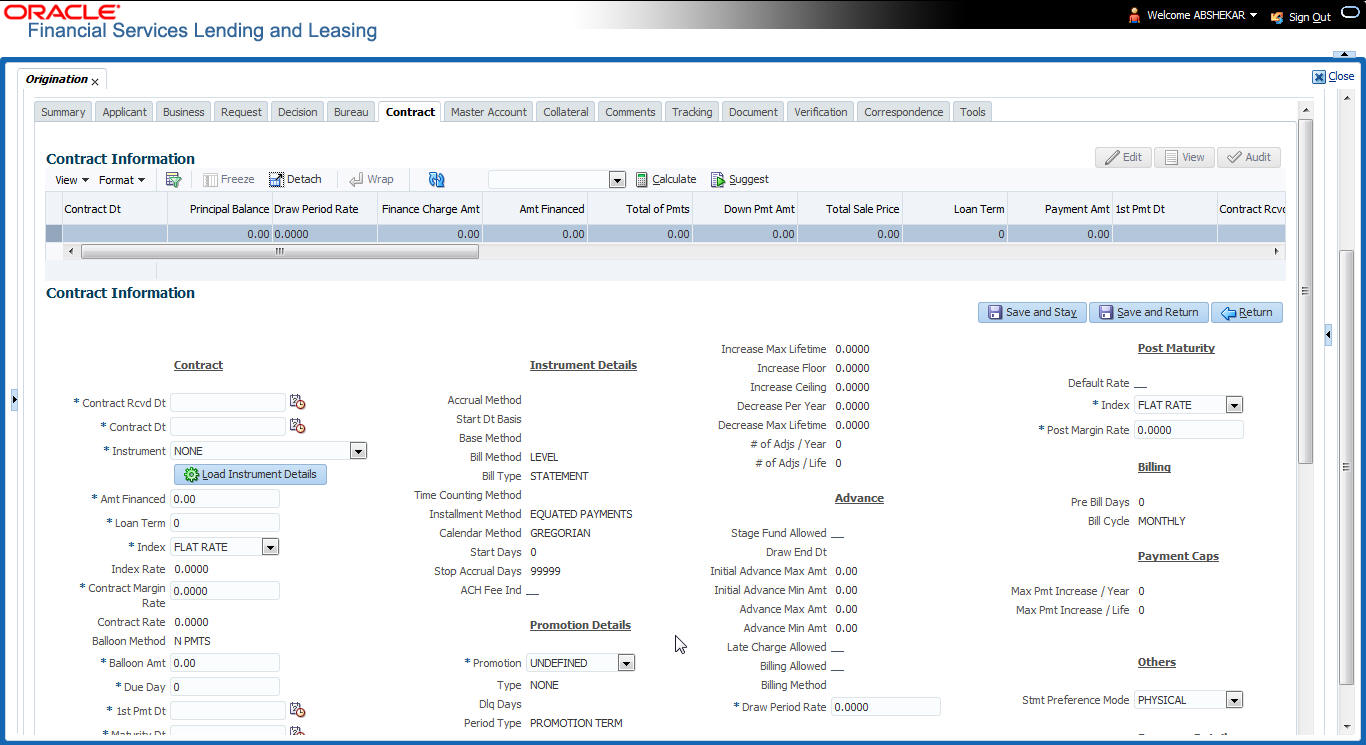Click the Due Day input field
The height and width of the screenshot is (745, 1366).
[x=225, y=687]
